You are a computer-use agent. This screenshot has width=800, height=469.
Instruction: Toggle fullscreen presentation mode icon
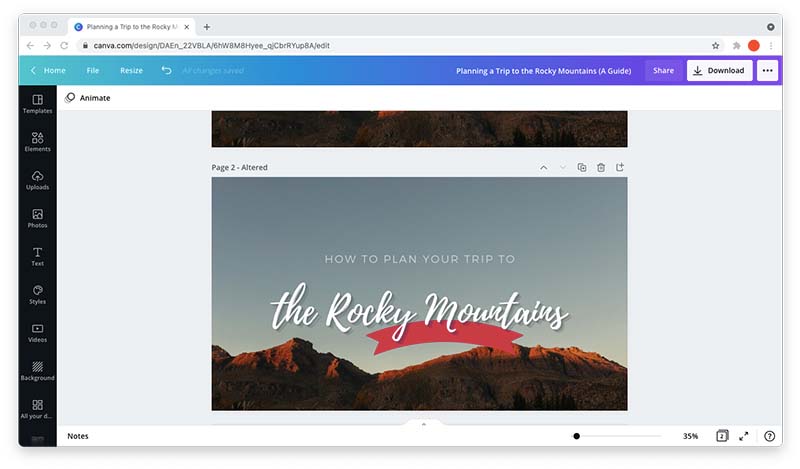pos(744,436)
